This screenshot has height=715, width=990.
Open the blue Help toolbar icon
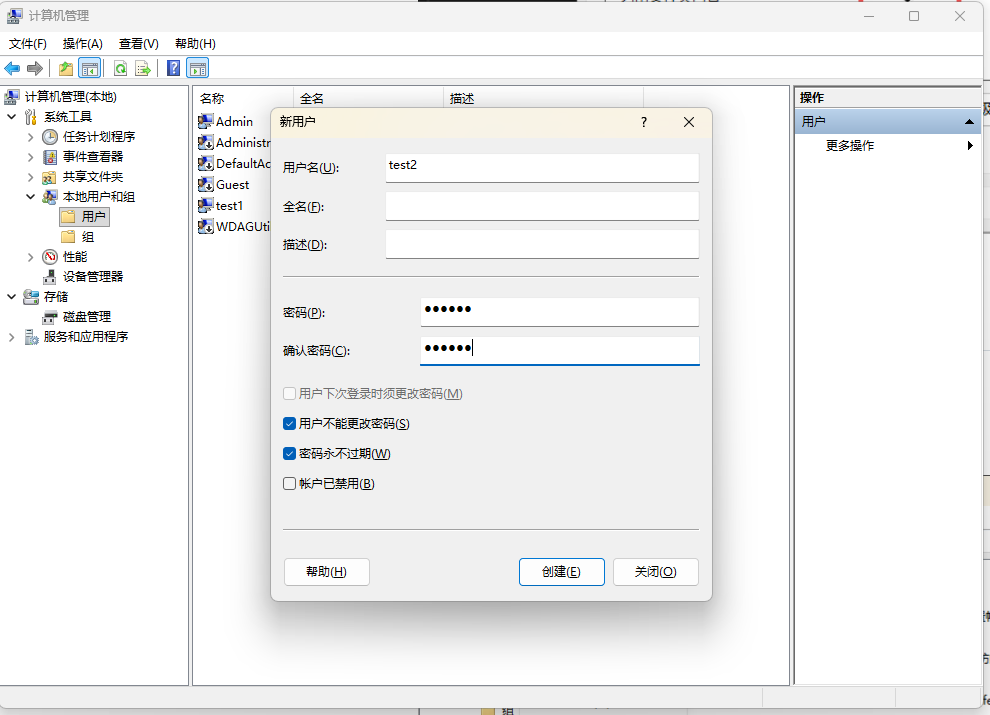(x=174, y=68)
